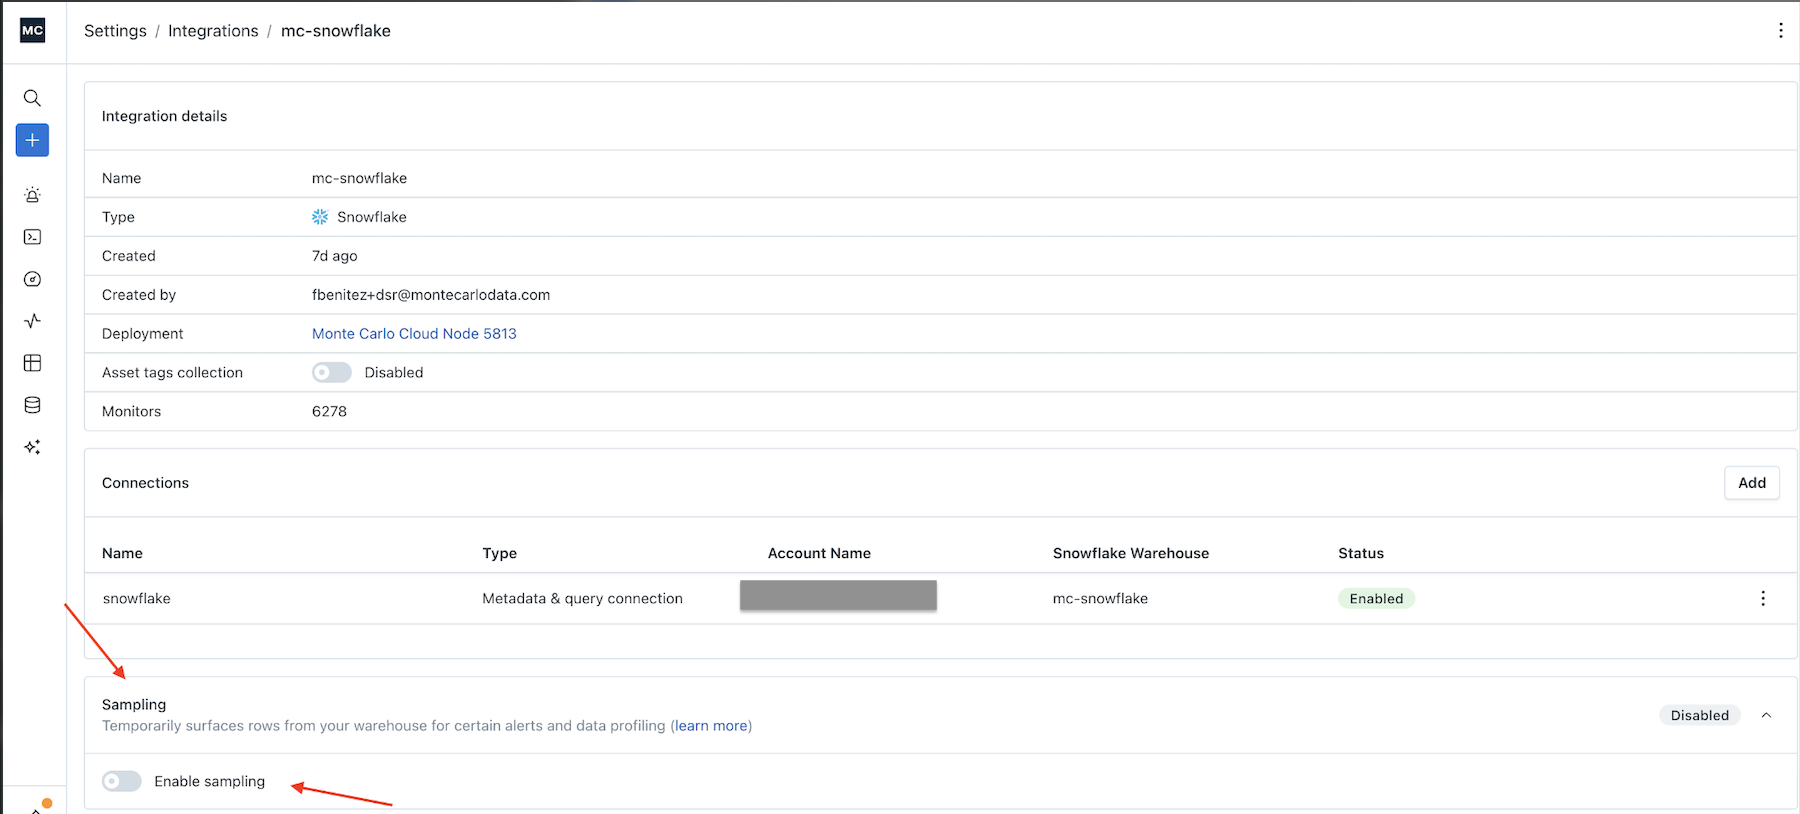The height and width of the screenshot is (814, 1800).
Task: Click the Sampling Disabled status badge
Action: [x=1699, y=715]
